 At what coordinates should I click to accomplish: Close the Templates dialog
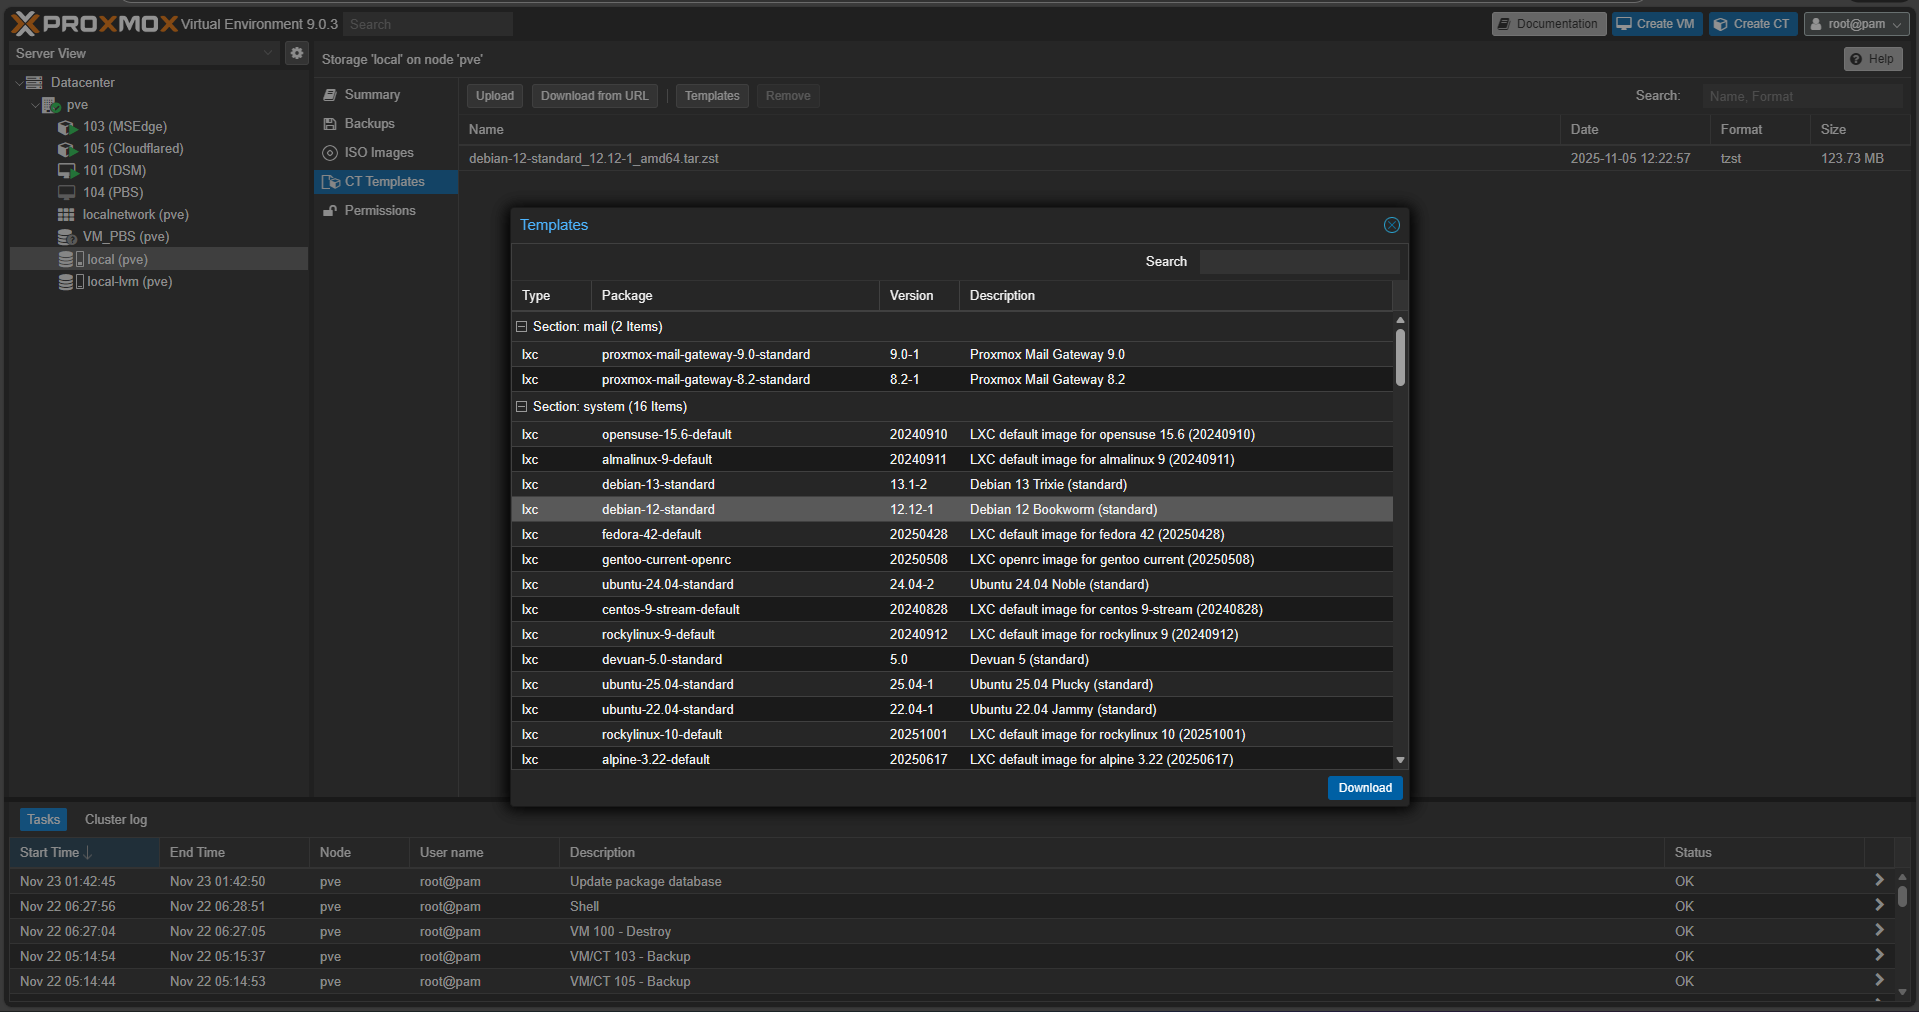click(x=1391, y=225)
